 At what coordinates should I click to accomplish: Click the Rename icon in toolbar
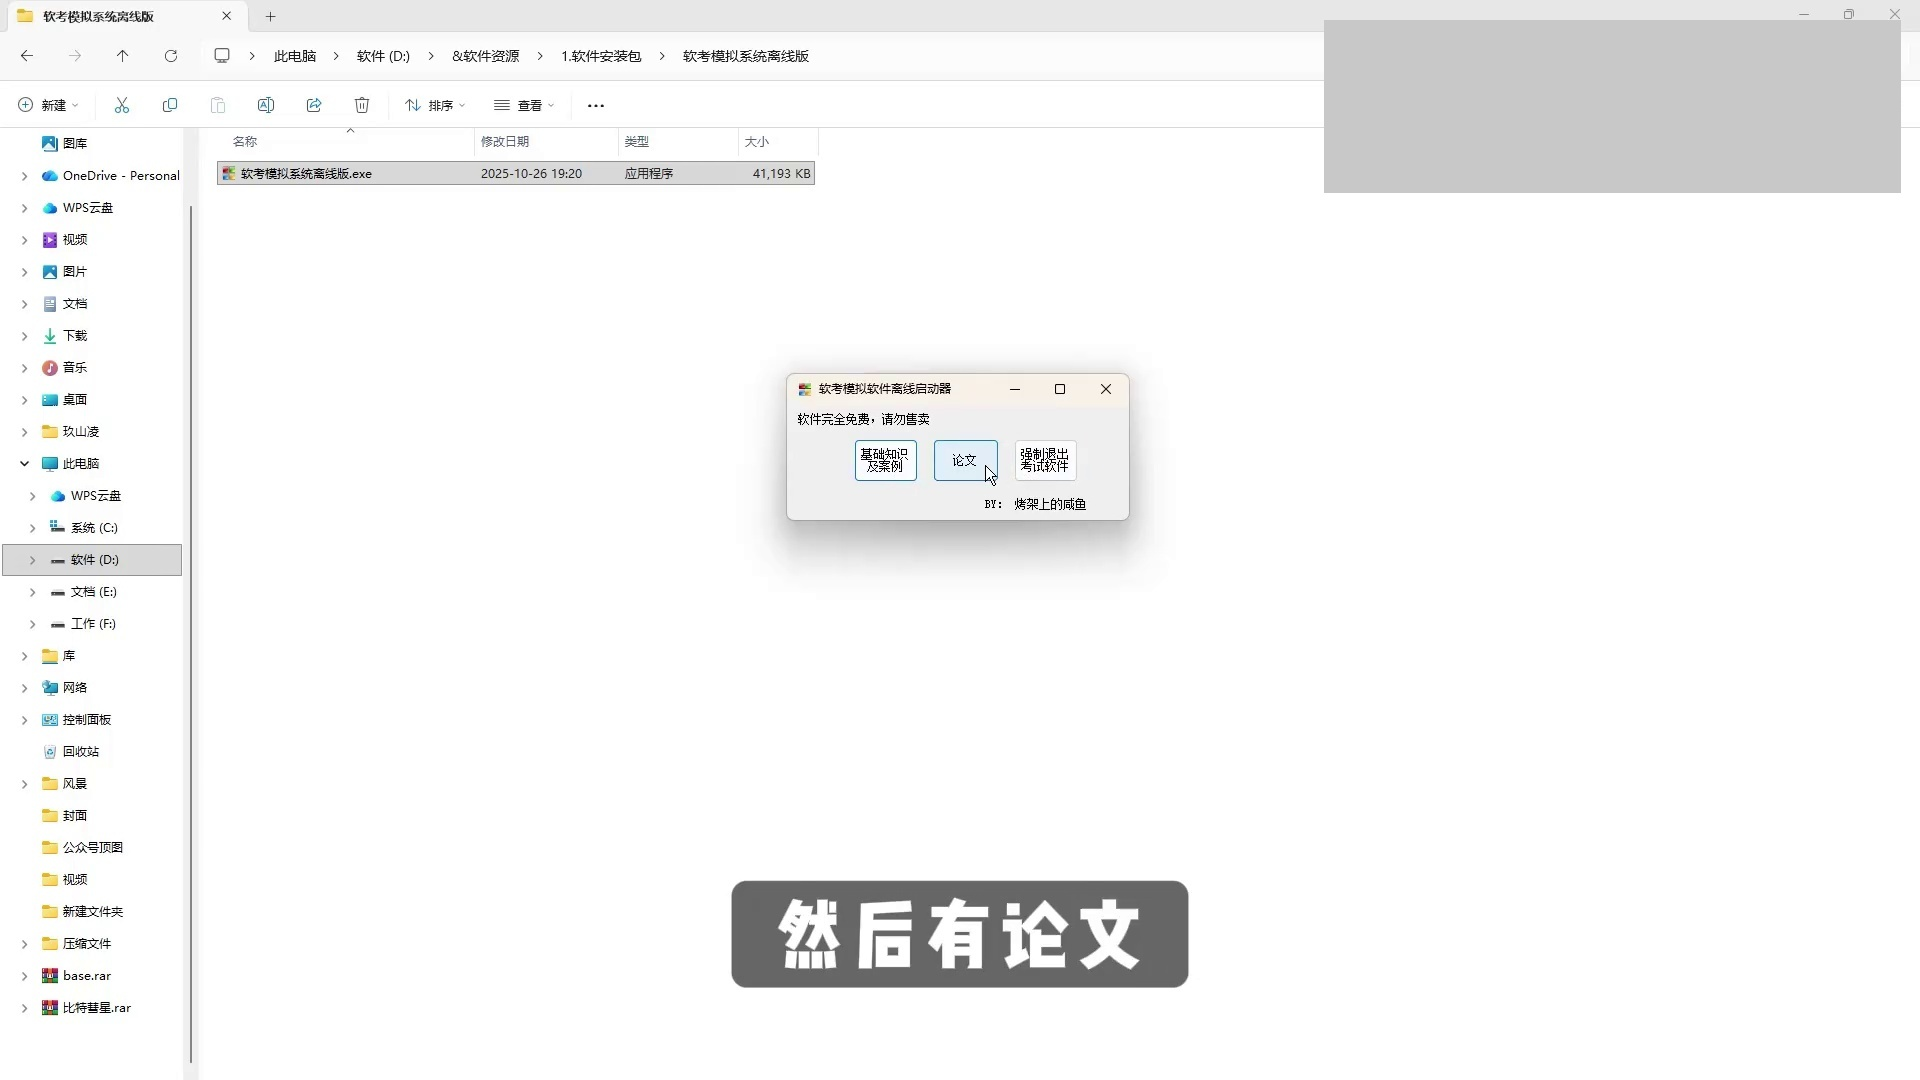[266, 105]
